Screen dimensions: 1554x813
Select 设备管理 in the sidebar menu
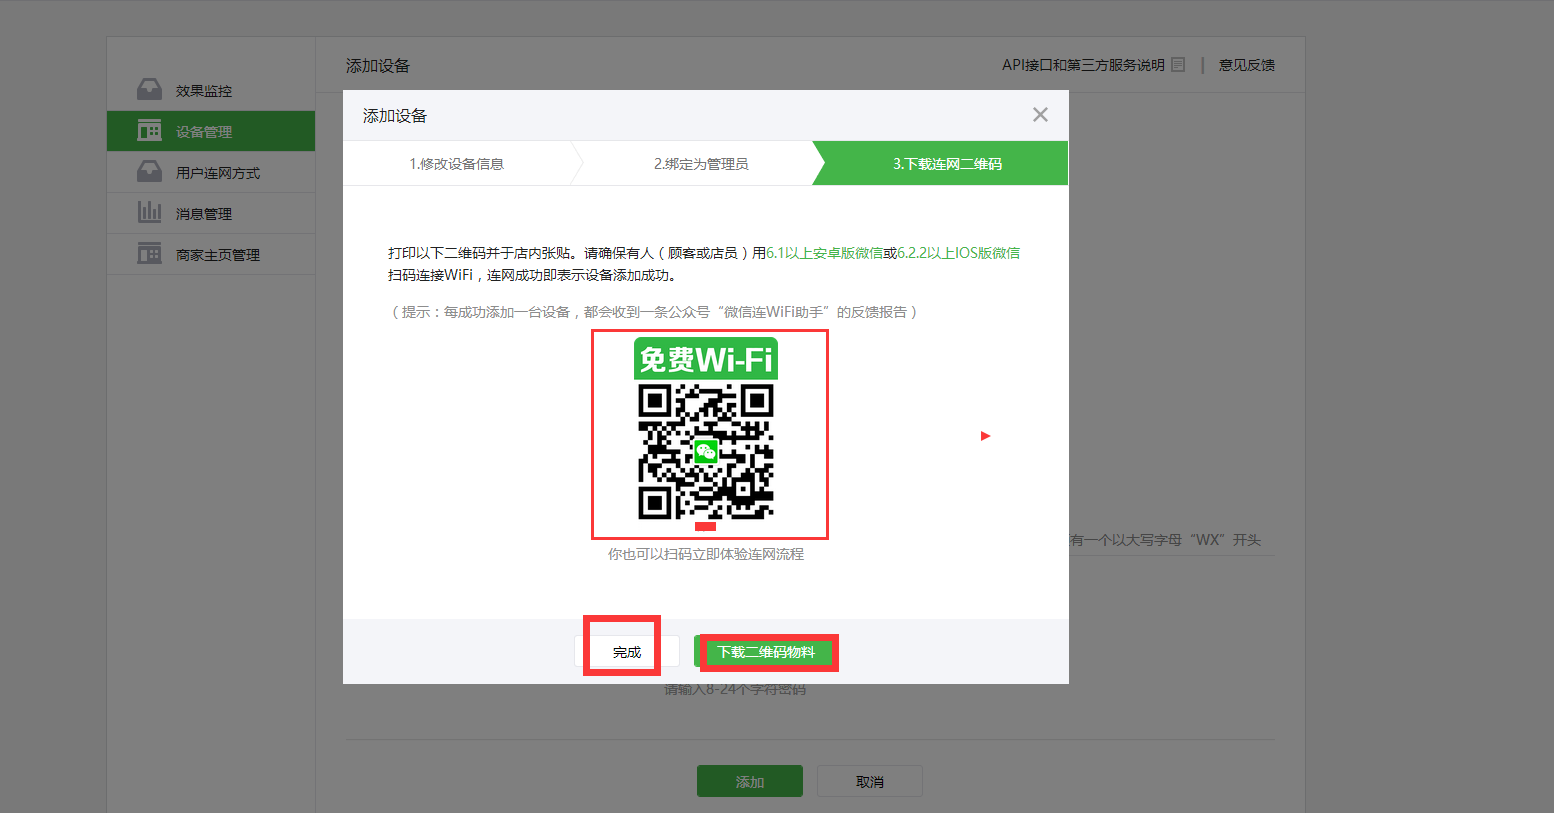pyautogui.click(x=211, y=131)
